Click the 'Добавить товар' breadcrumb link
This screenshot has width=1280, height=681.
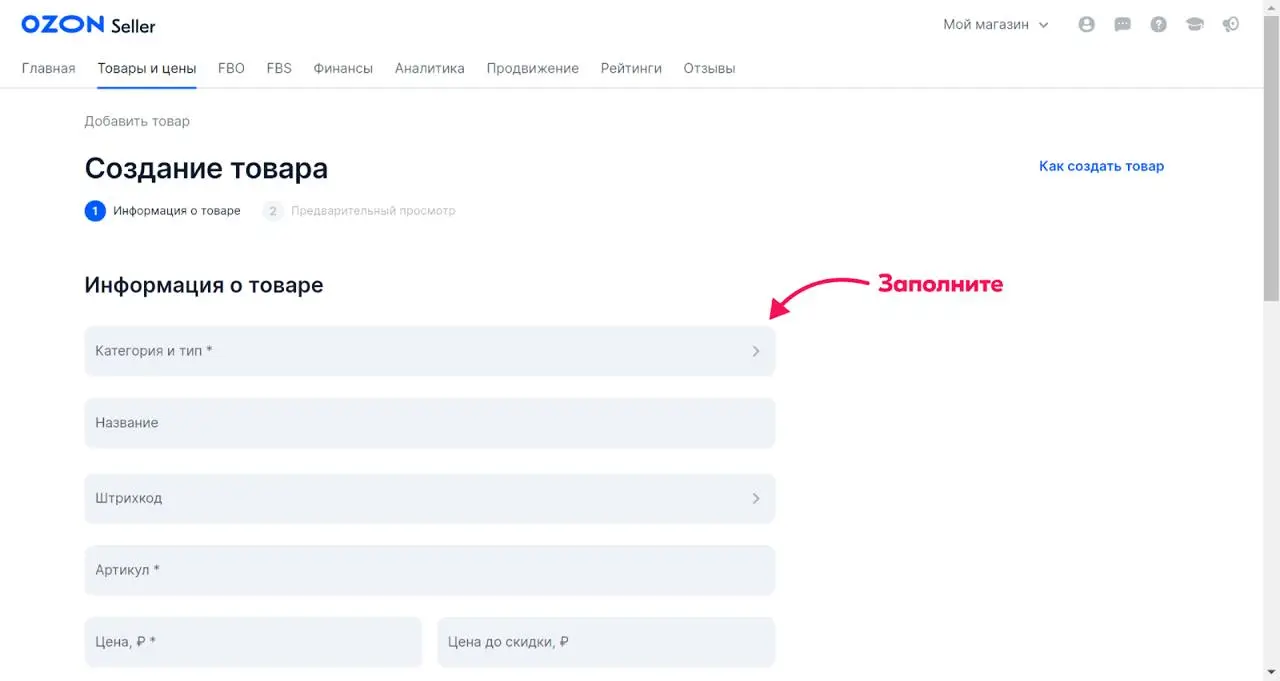point(137,121)
